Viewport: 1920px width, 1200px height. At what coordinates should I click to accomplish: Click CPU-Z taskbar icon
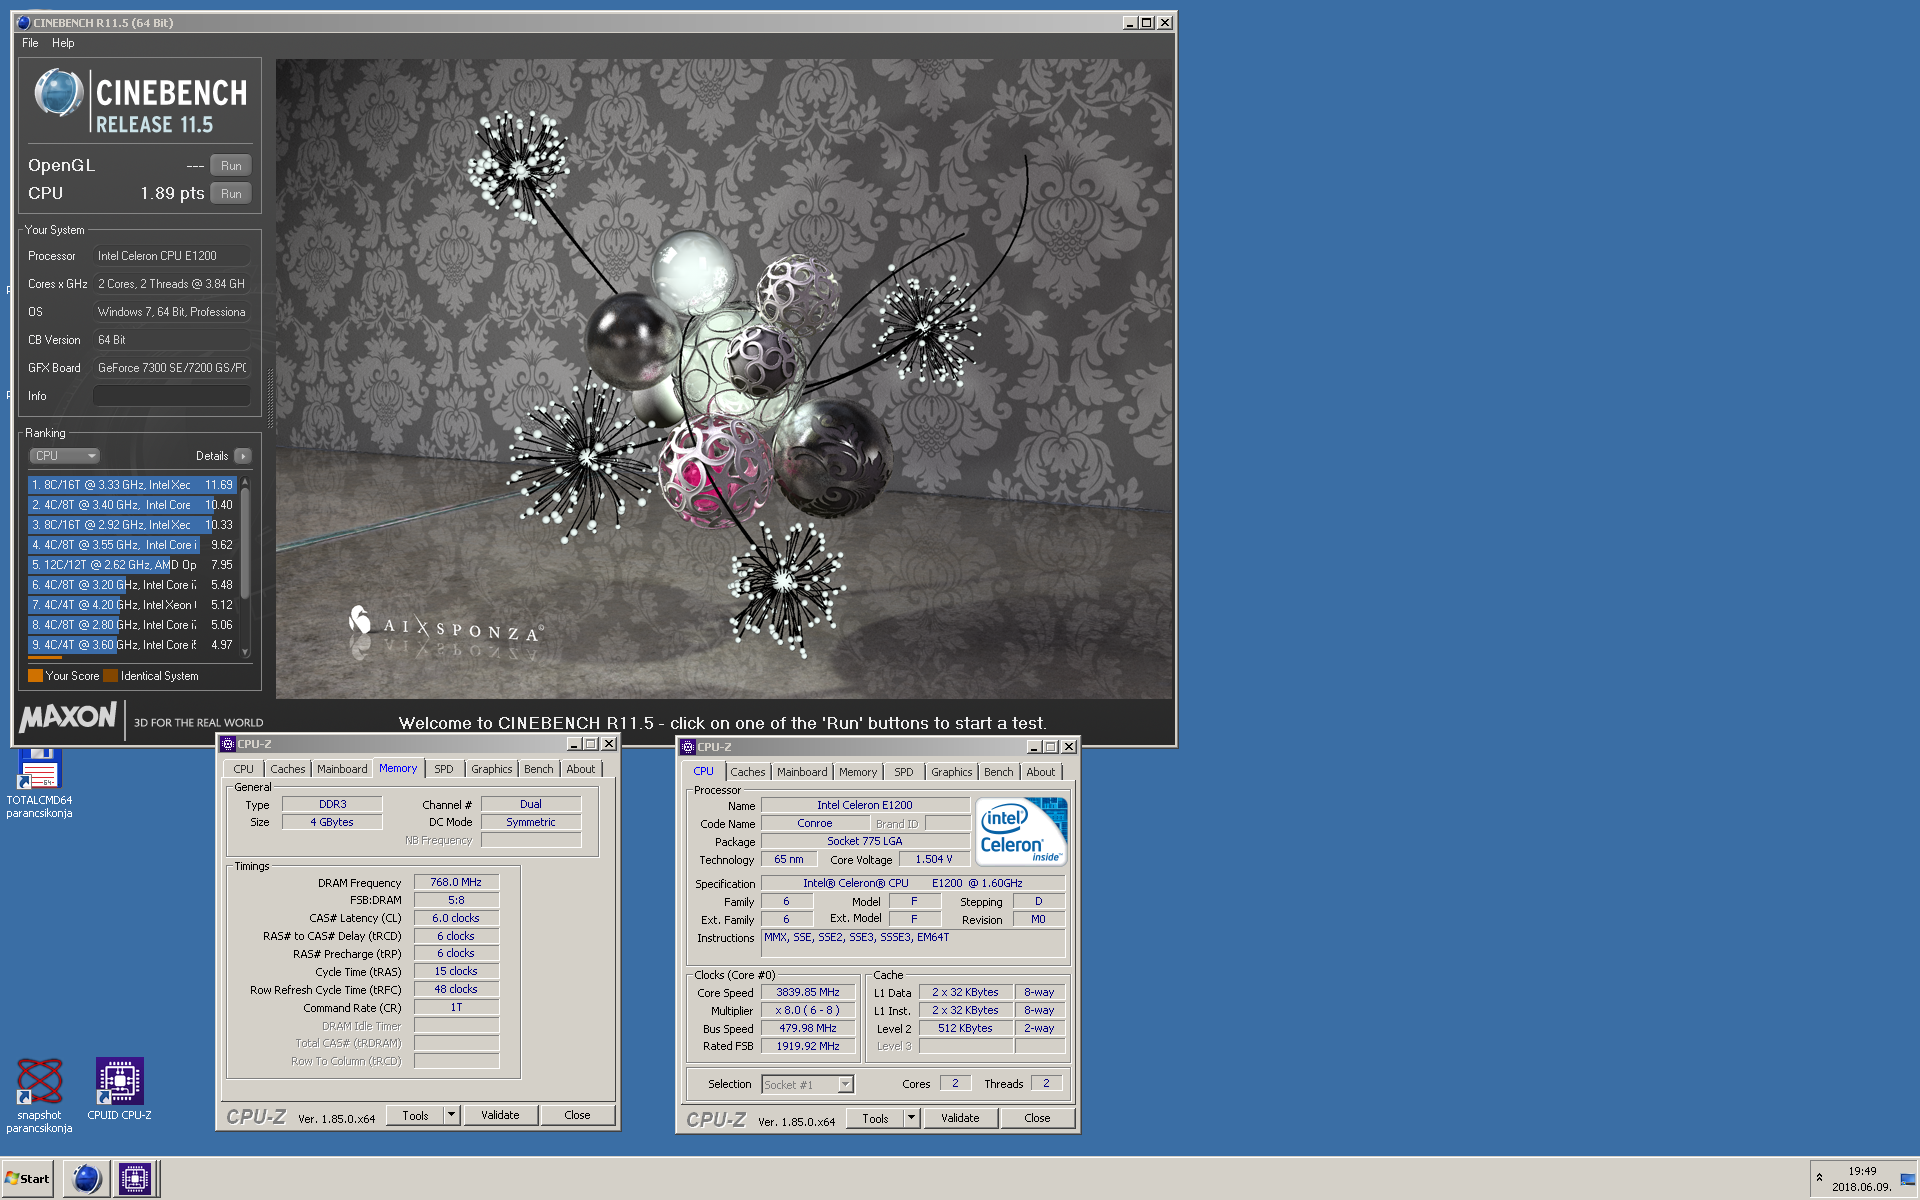[x=134, y=1179]
